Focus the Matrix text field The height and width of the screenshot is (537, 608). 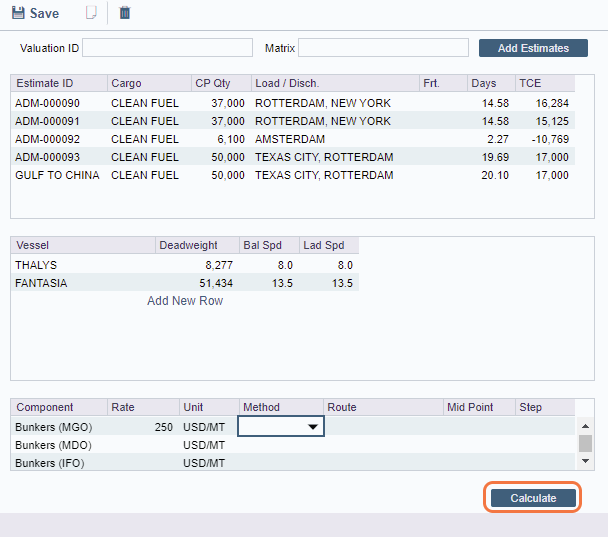pyautogui.click(x=383, y=48)
